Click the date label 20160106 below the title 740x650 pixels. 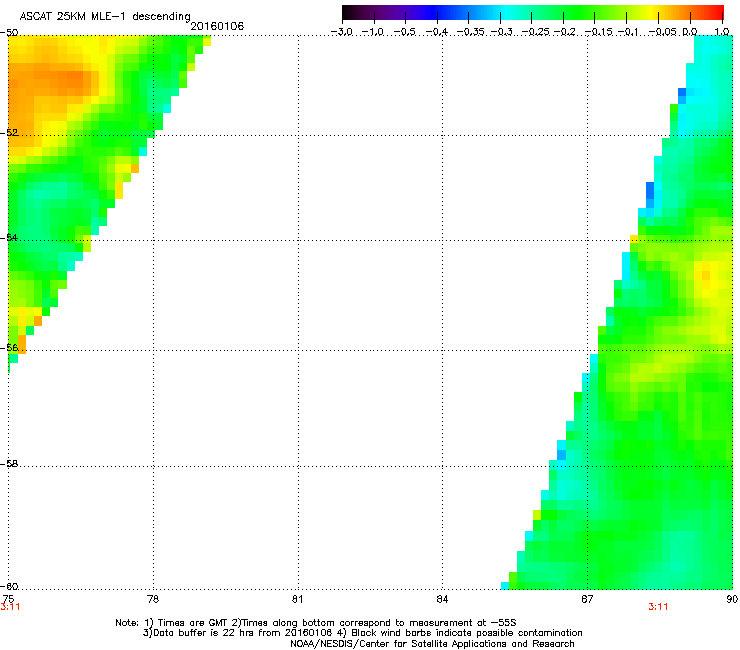[217, 26]
